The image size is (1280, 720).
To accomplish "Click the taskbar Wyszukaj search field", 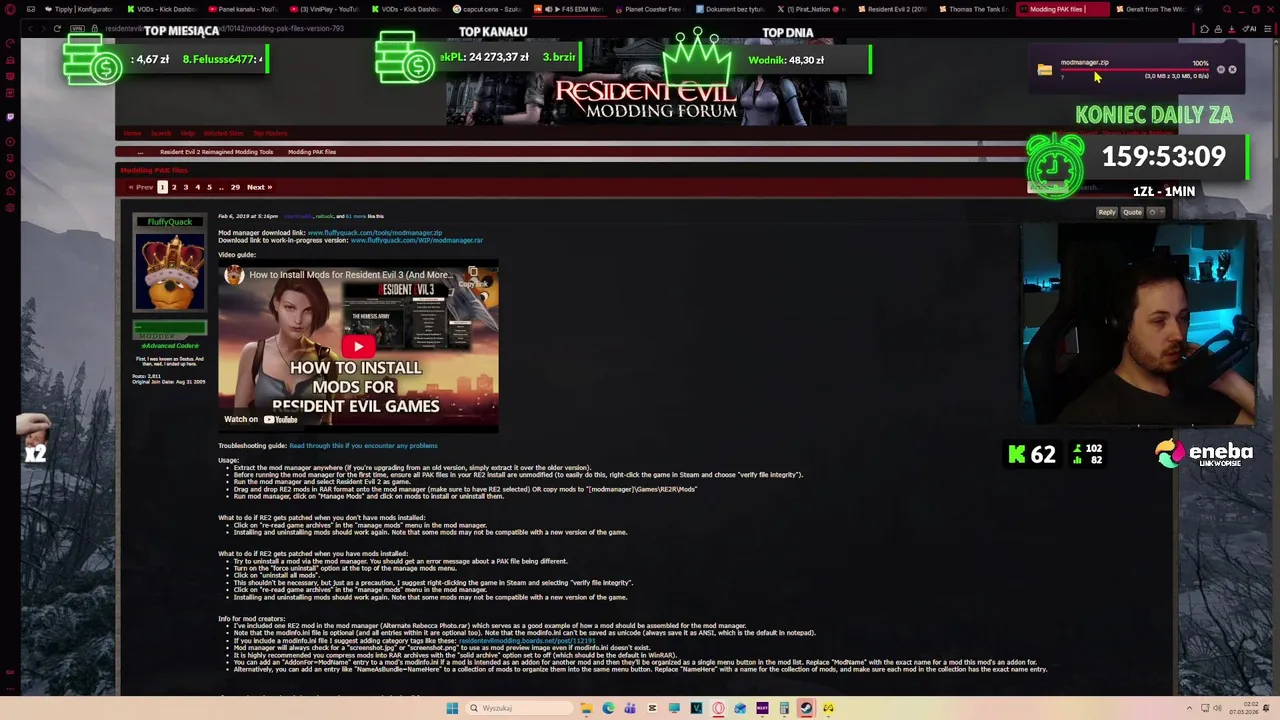I will click(518, 708).
